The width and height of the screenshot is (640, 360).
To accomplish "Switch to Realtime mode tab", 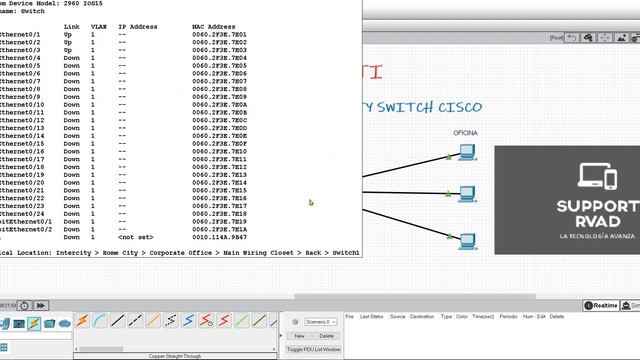I will [x=601, y=305].
